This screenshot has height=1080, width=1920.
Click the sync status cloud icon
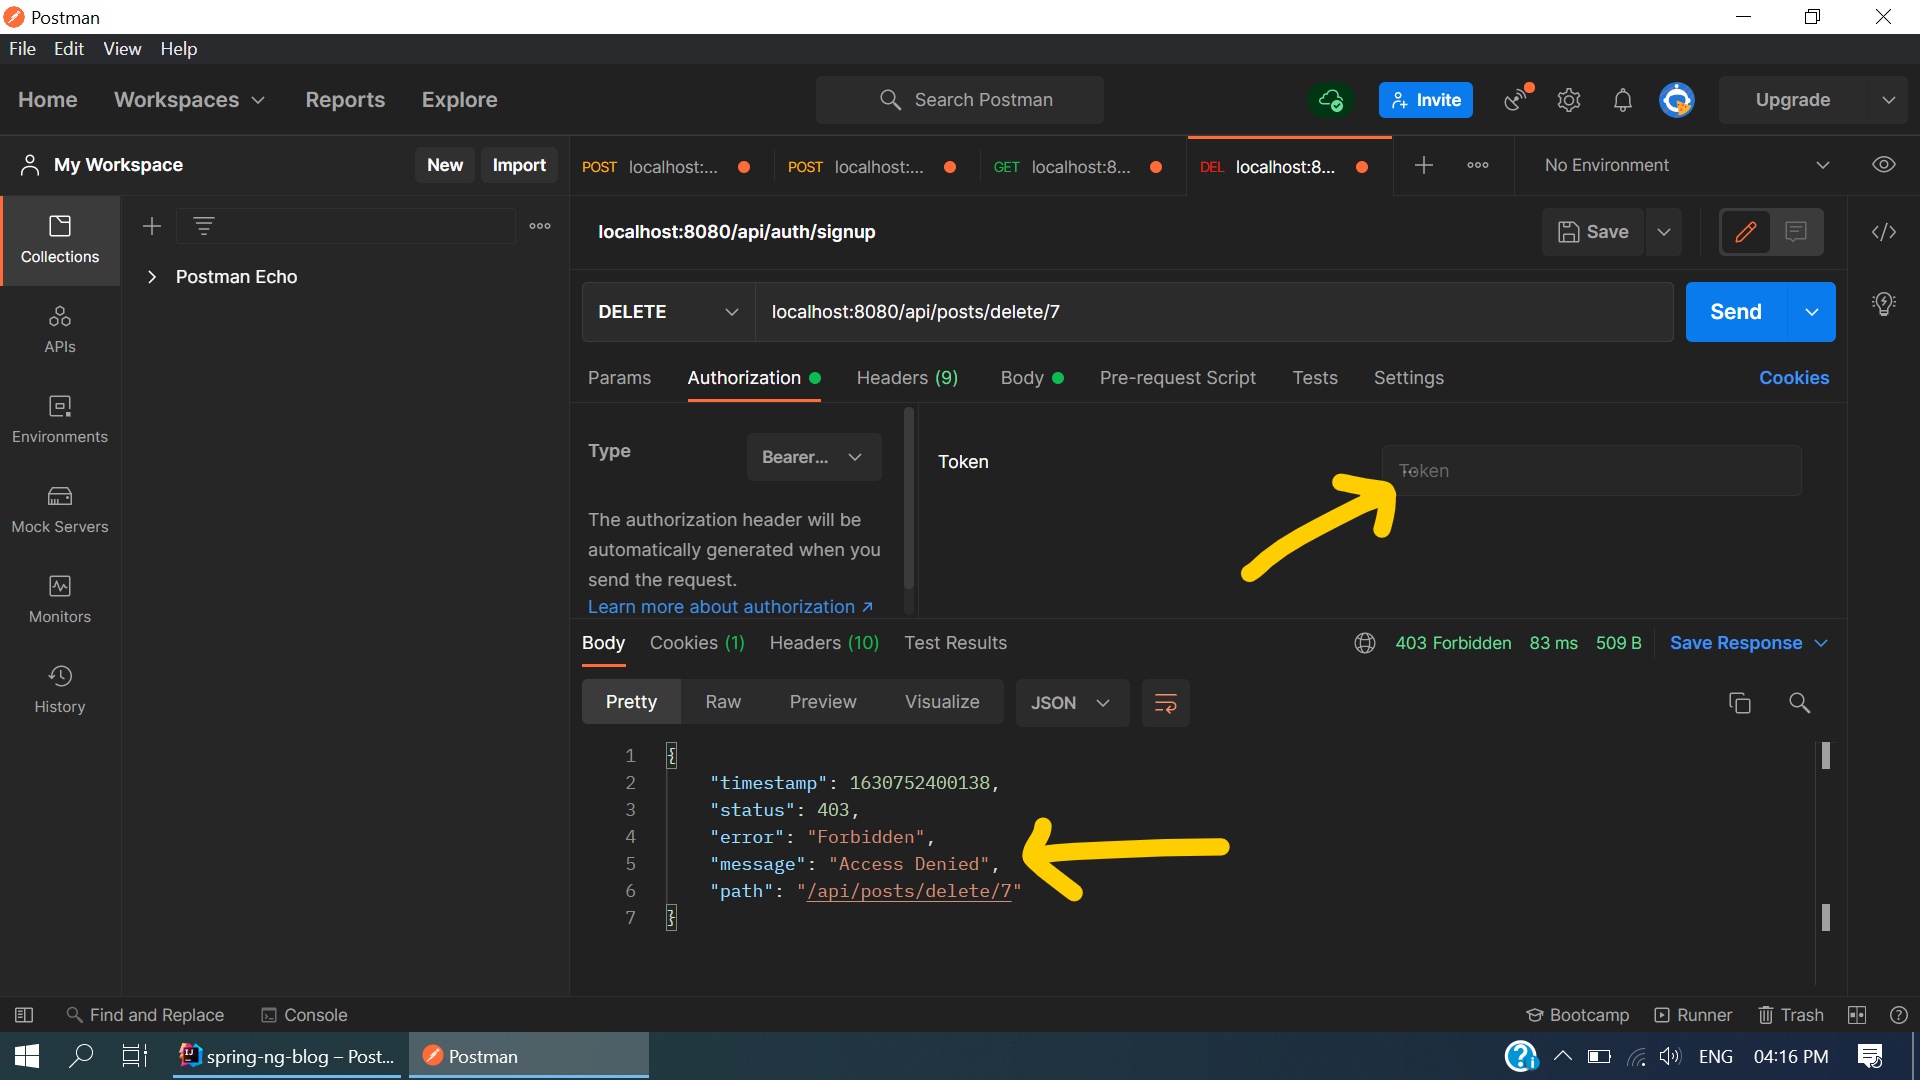point(1330,100)
